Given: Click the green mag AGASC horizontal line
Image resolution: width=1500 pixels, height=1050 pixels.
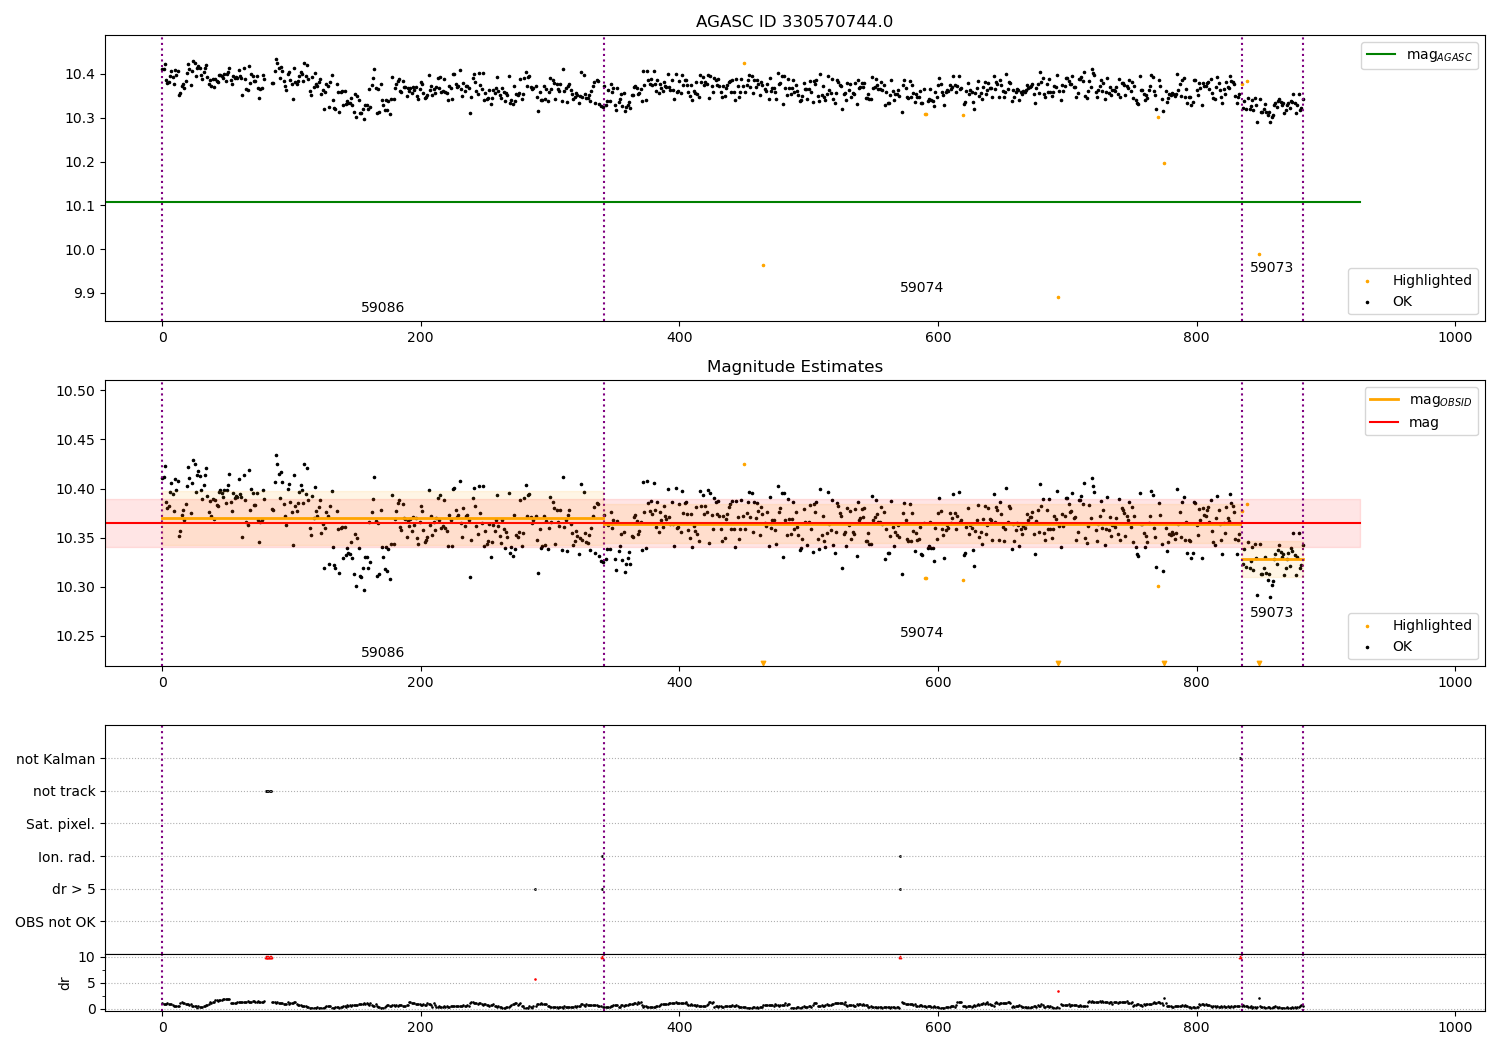Looking at the screenshot, I should tap(732, 202).
